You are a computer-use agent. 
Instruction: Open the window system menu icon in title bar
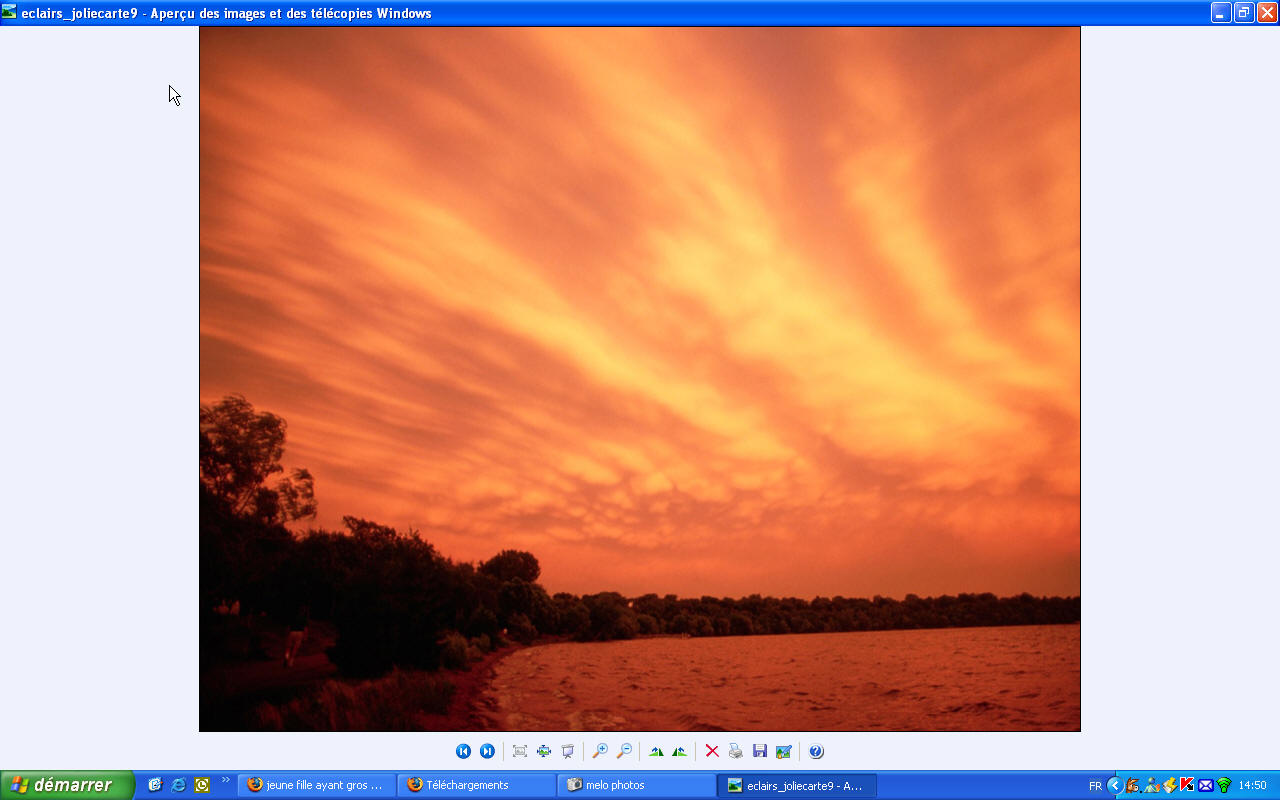click(10, 13)
